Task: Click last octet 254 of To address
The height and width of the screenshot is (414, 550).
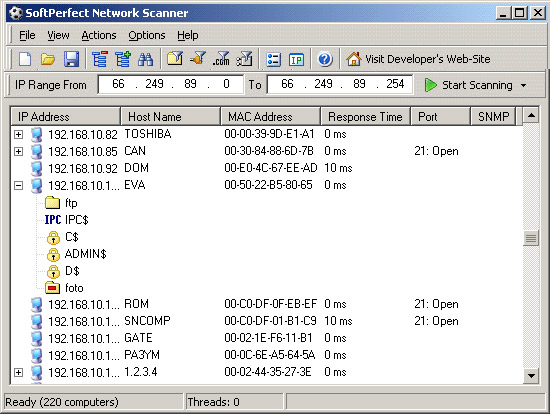Action: tap(395, 84)
